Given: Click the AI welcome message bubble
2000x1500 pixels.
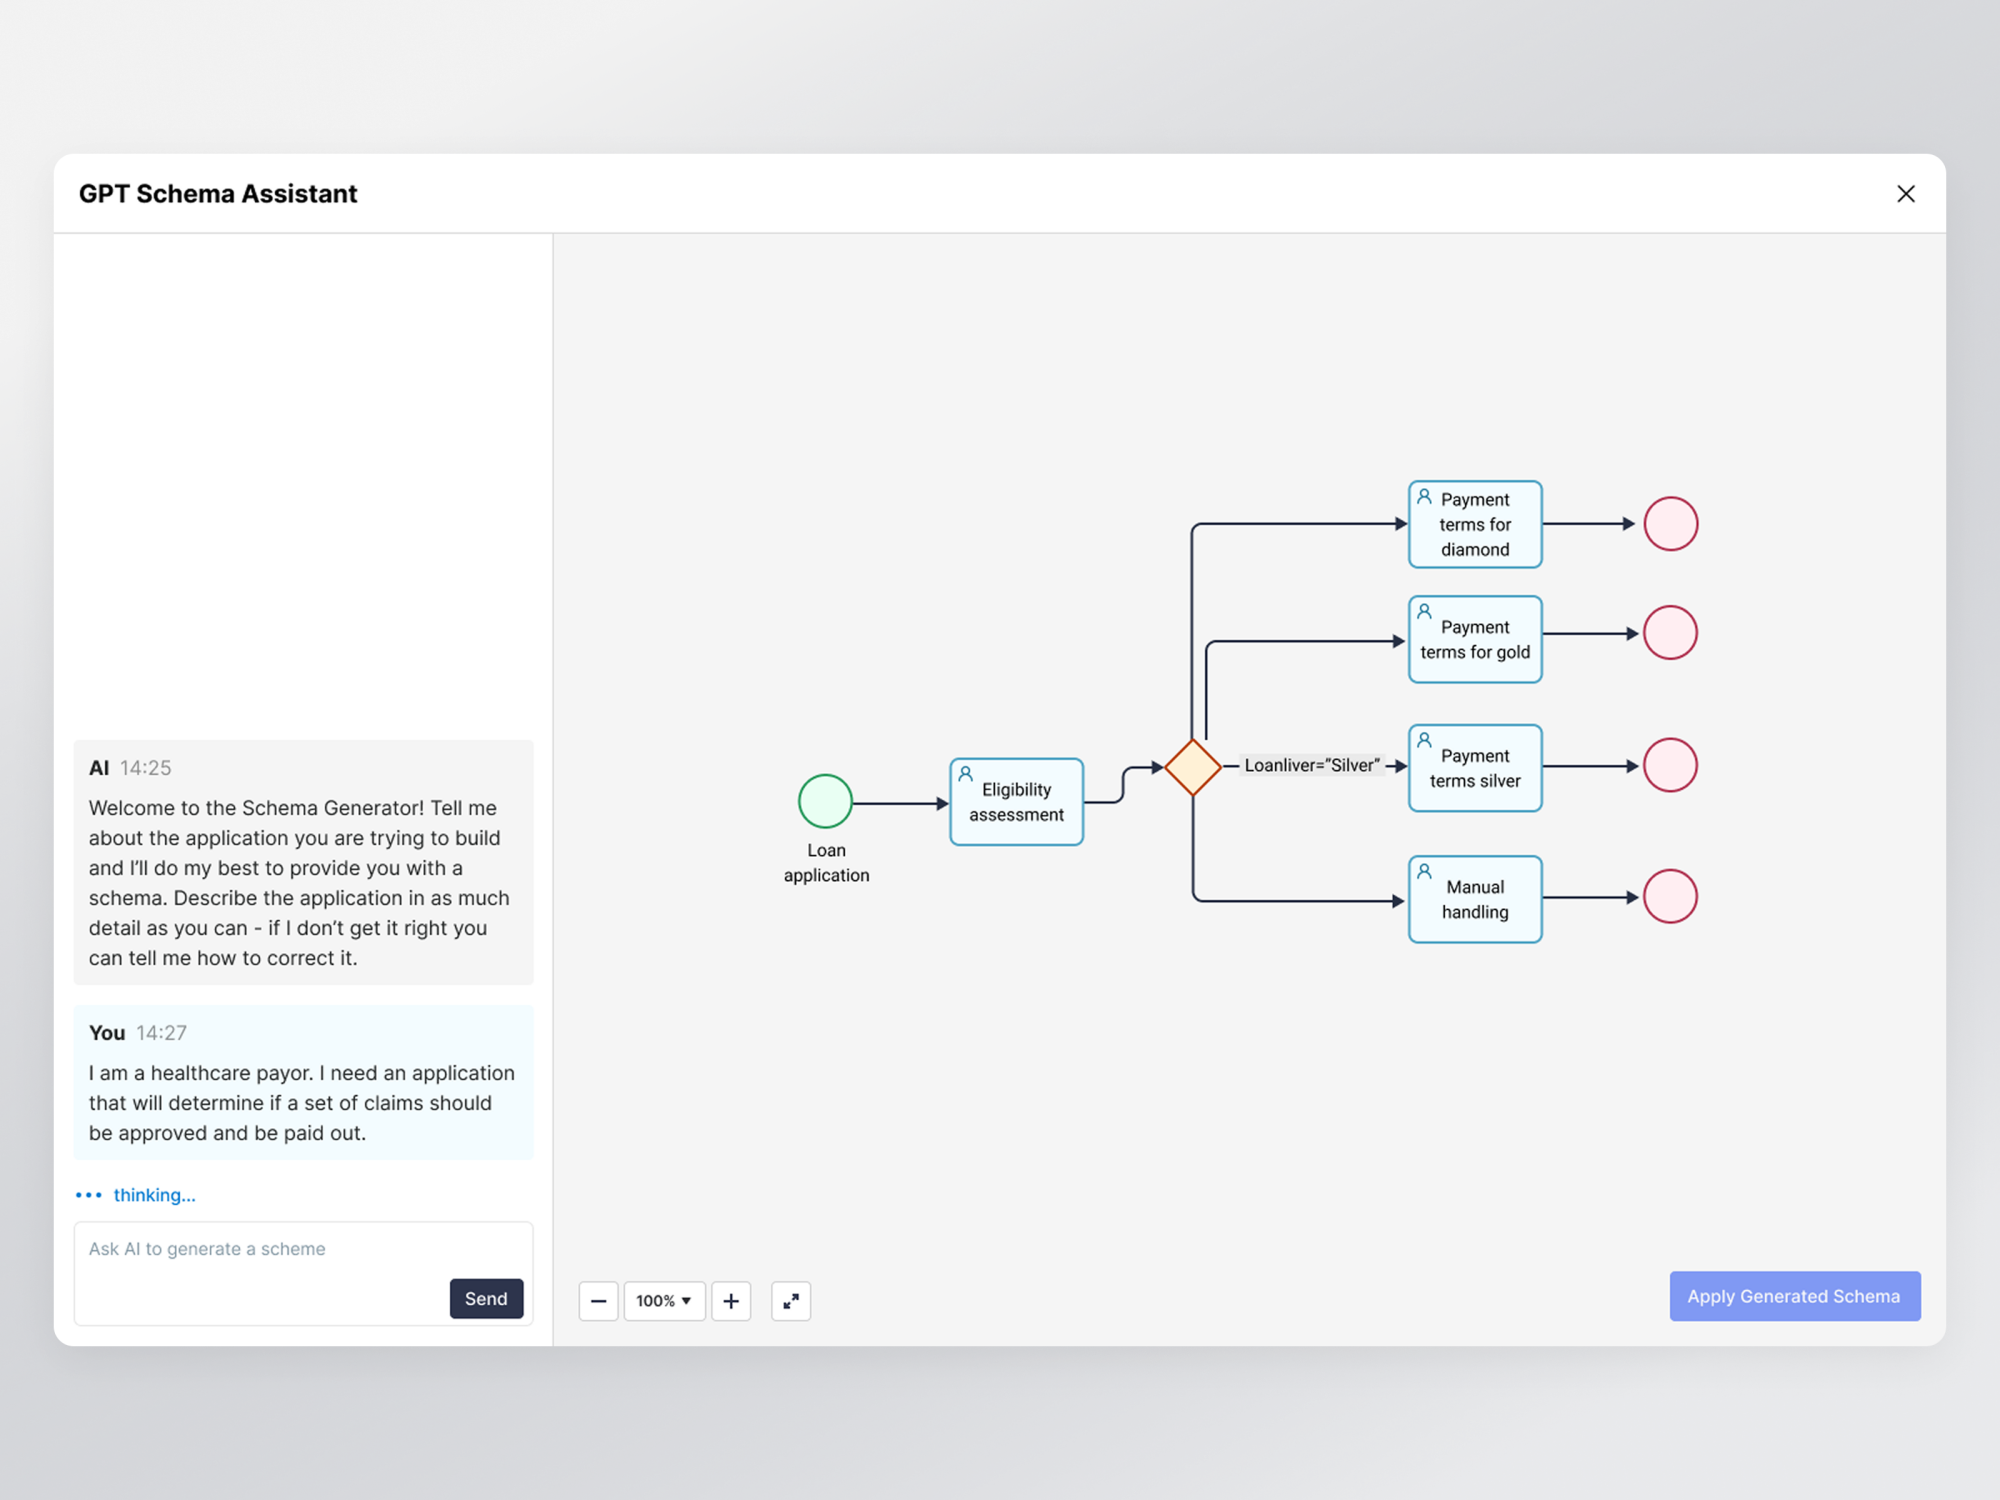Looking at the screenshot, I should pos(303,863).
